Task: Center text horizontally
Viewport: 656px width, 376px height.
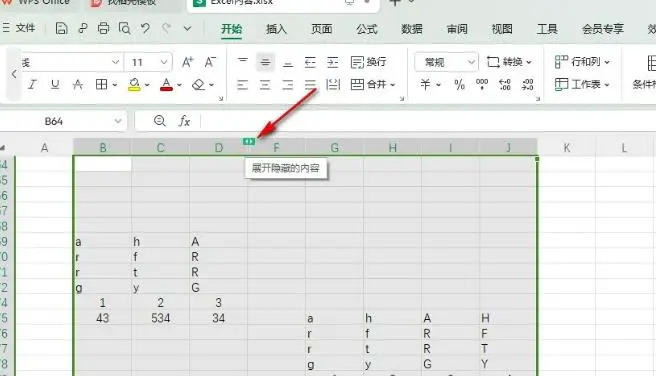Action: pyautogui.click(x=265, y=85)
